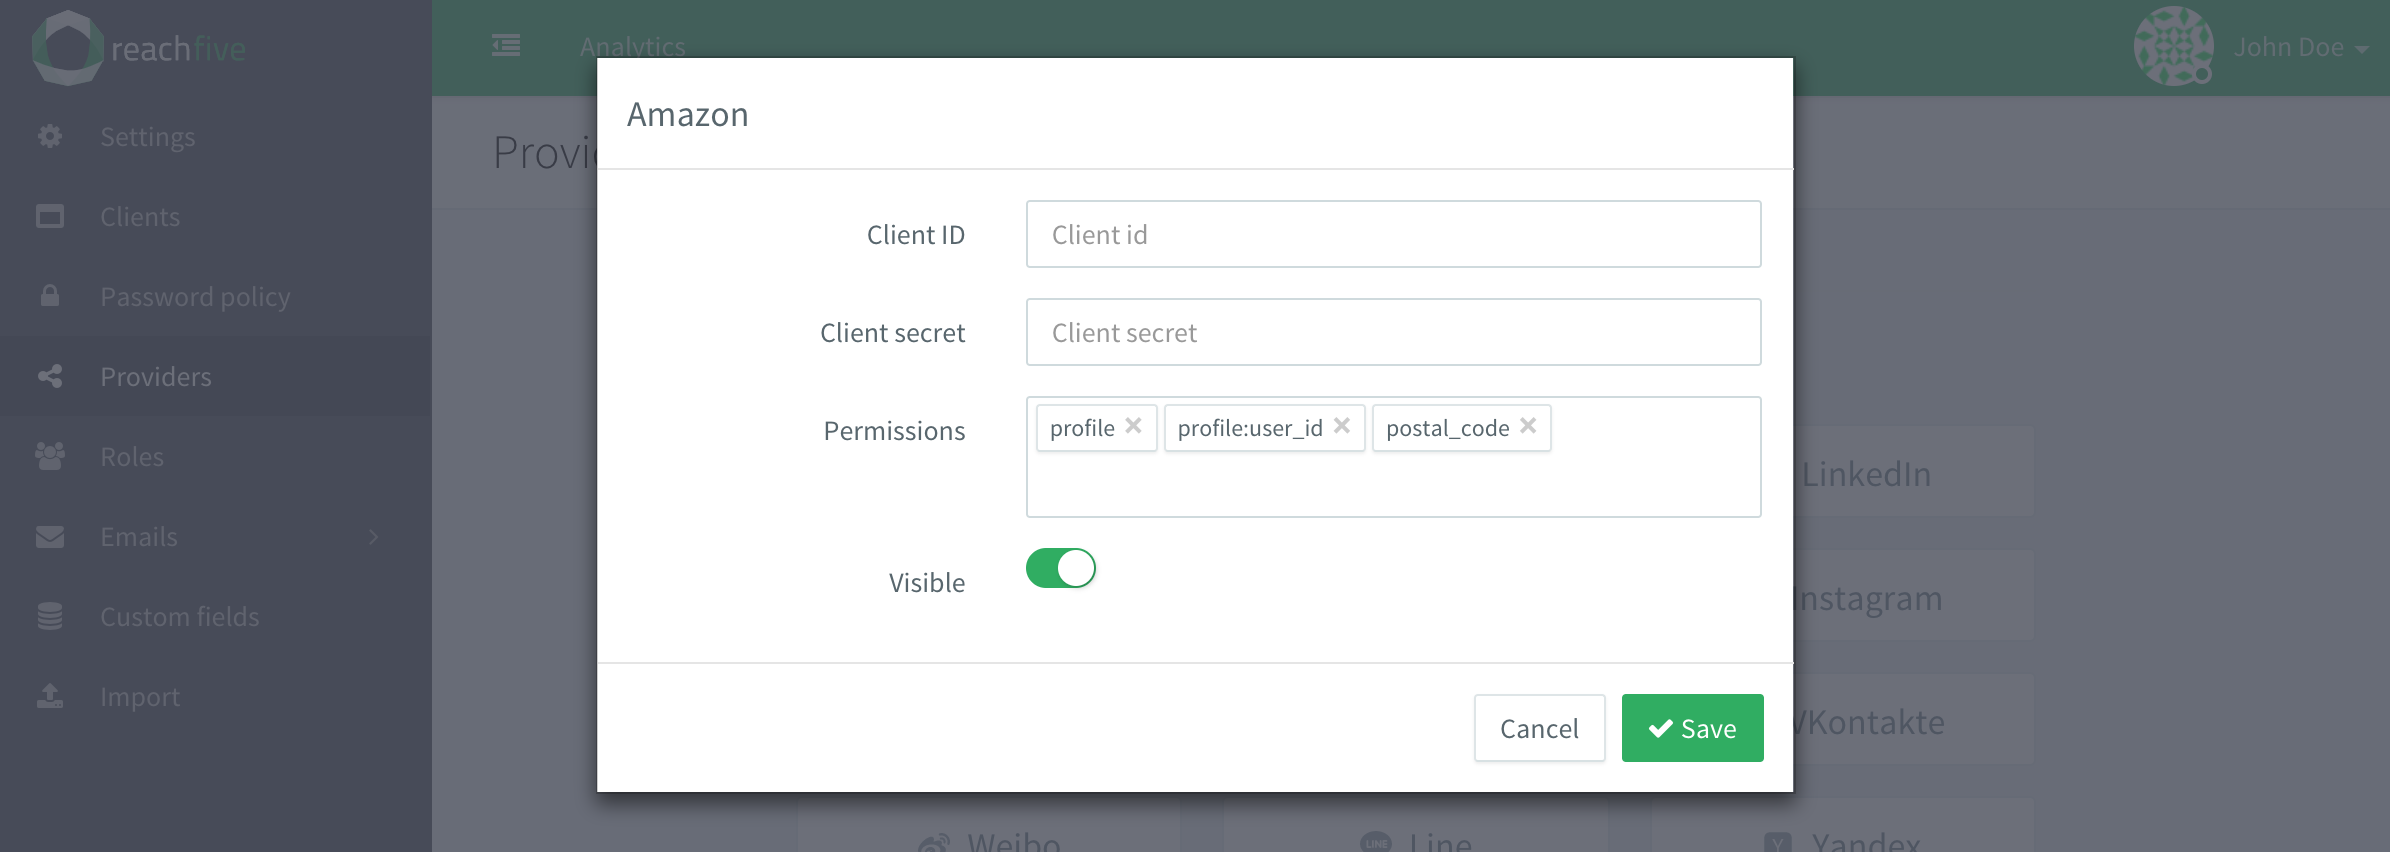Save the Amazon provider settings
The height and width of the screenshot is (852, 2390).
coord(1692,728)
